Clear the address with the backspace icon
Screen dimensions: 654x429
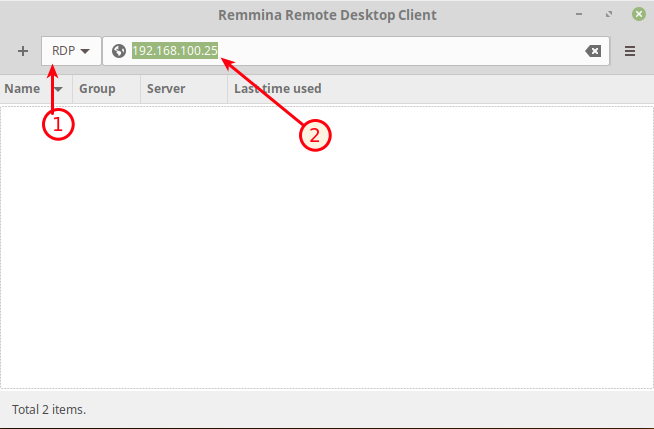pyautogui.click(x=593, y=51)
